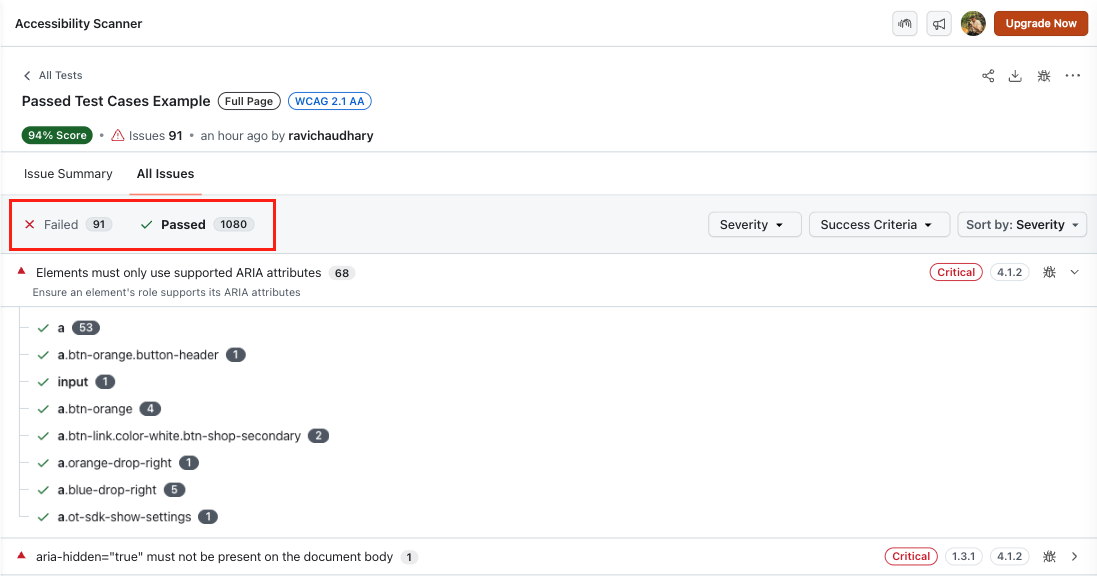1097x576 pixels.
Task: Click the Accessibility Scanner title
Action: coord(78,24)
